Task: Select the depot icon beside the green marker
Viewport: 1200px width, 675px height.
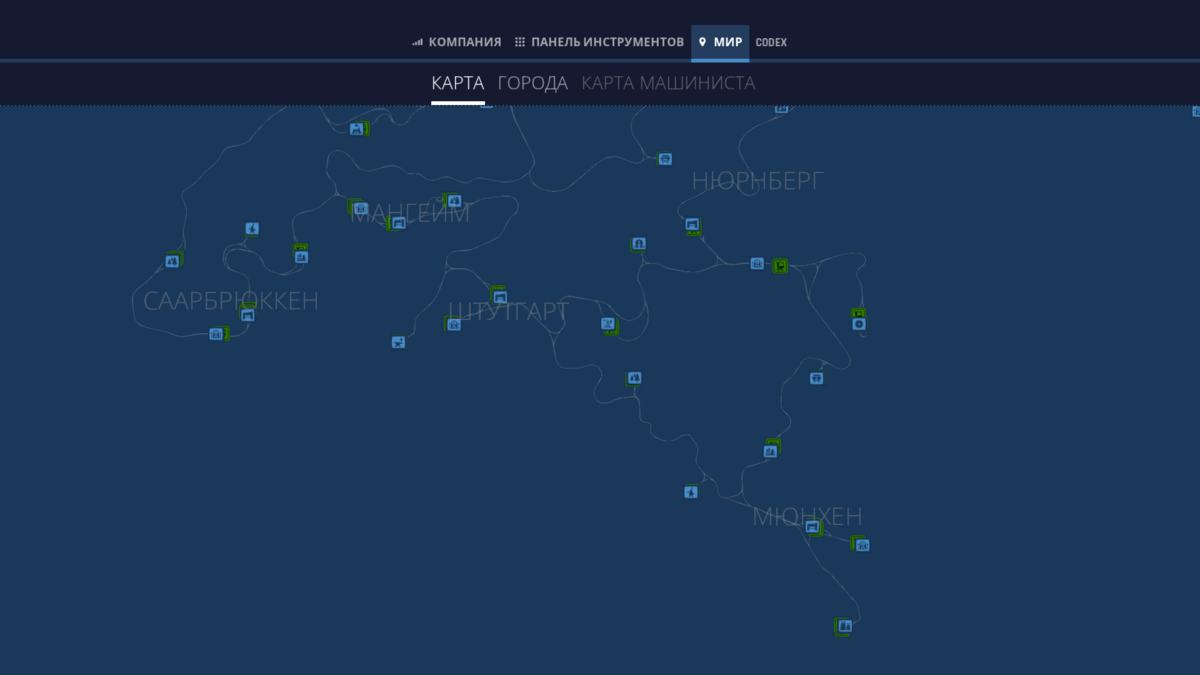Action: pos(757,264)
